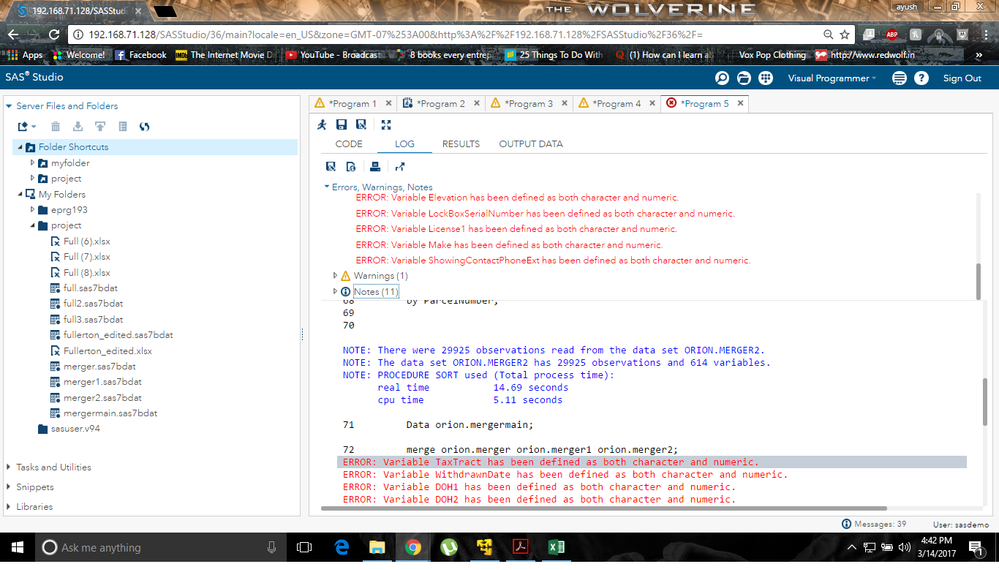Screen dimensions: 999x570
Task: Click the Elevation error link in the summary
Action: click(x=517, y=197)
